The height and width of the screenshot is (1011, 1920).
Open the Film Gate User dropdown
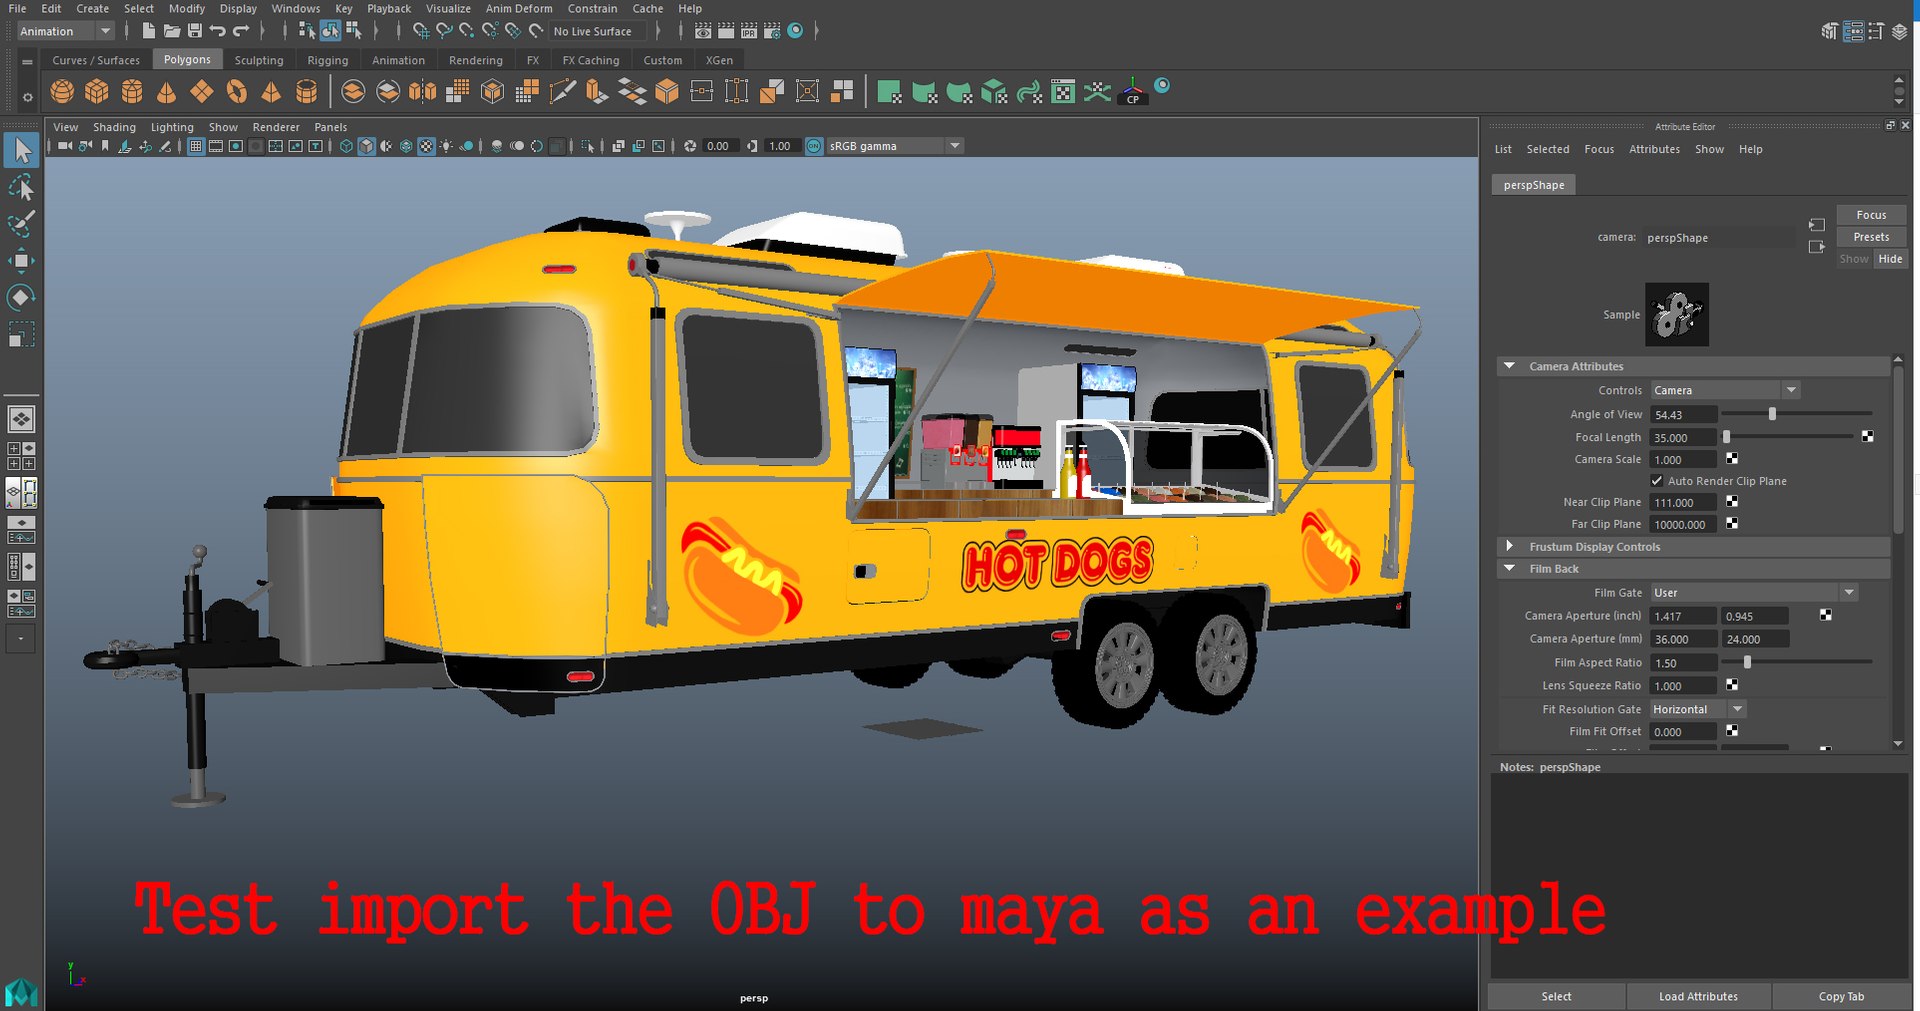[1754, 593]
